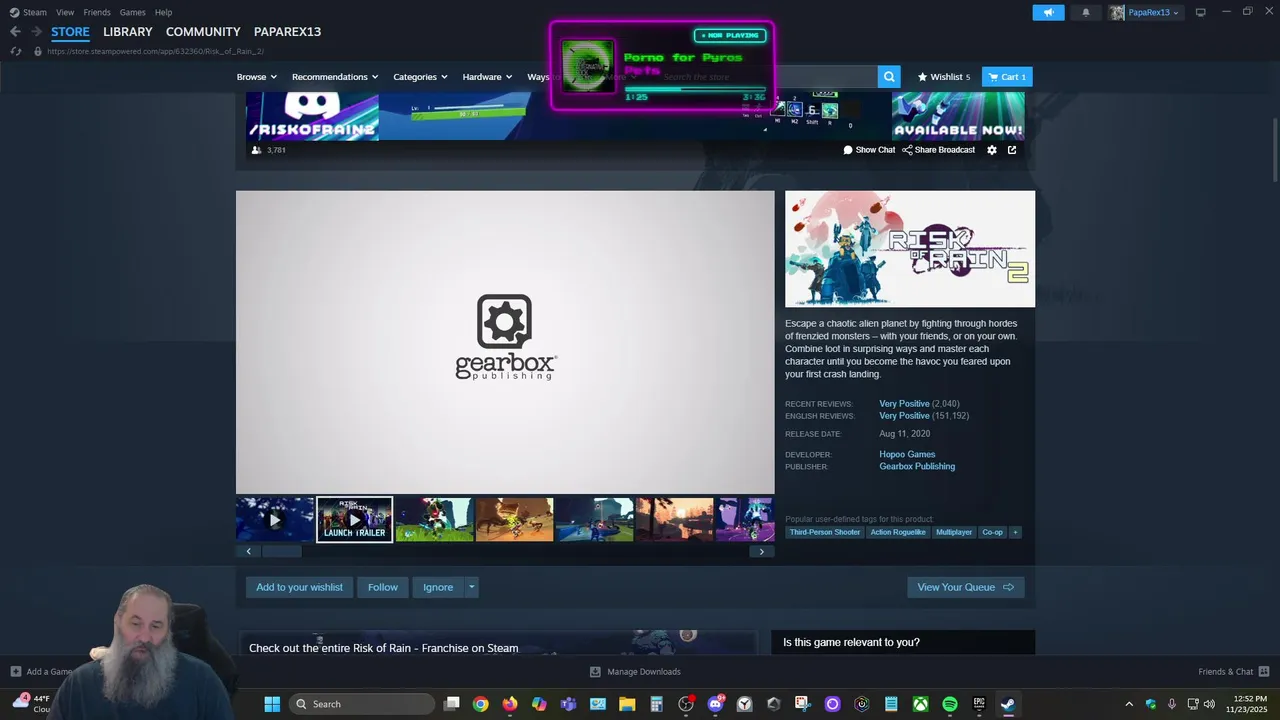Image resolution: width=1280 pixels, height=720 pixels.
Task: Expand more tags with the plus button
Action: point(1015,532)
